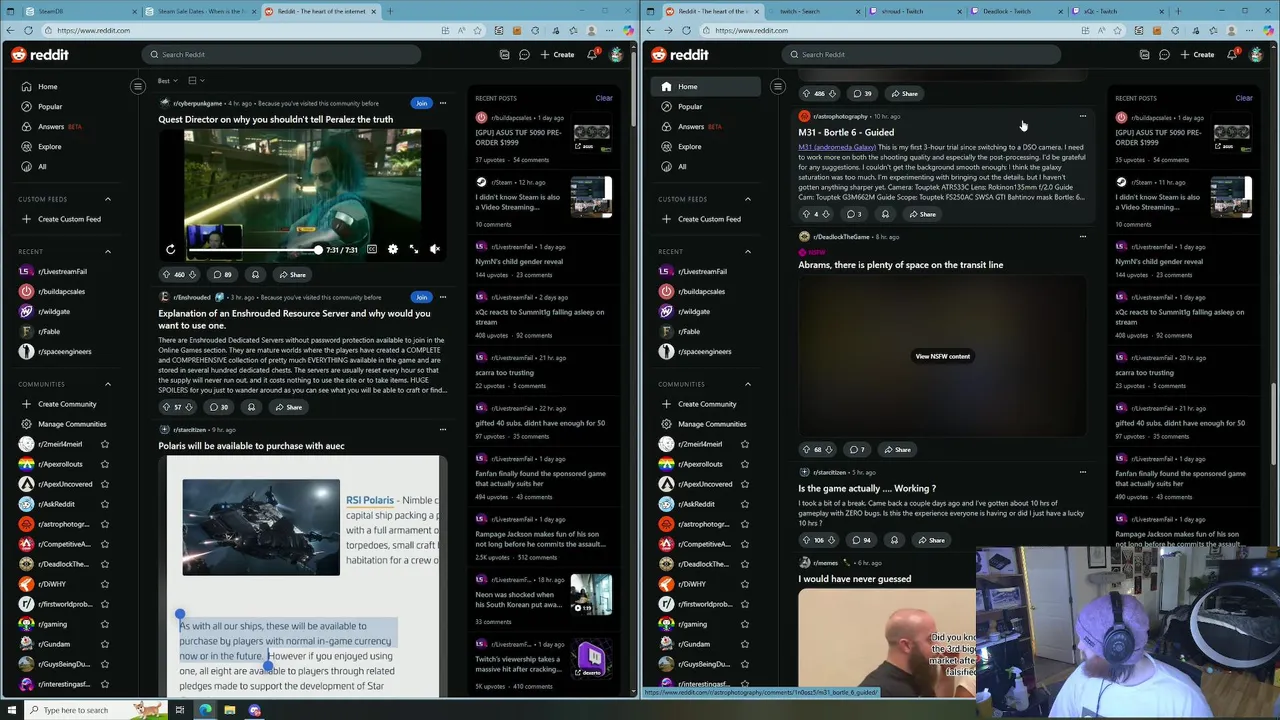The width and height of the screenshot is (1280, 720).
Task: Open the Best sort dropdown in left window
Action: [168, 81]
